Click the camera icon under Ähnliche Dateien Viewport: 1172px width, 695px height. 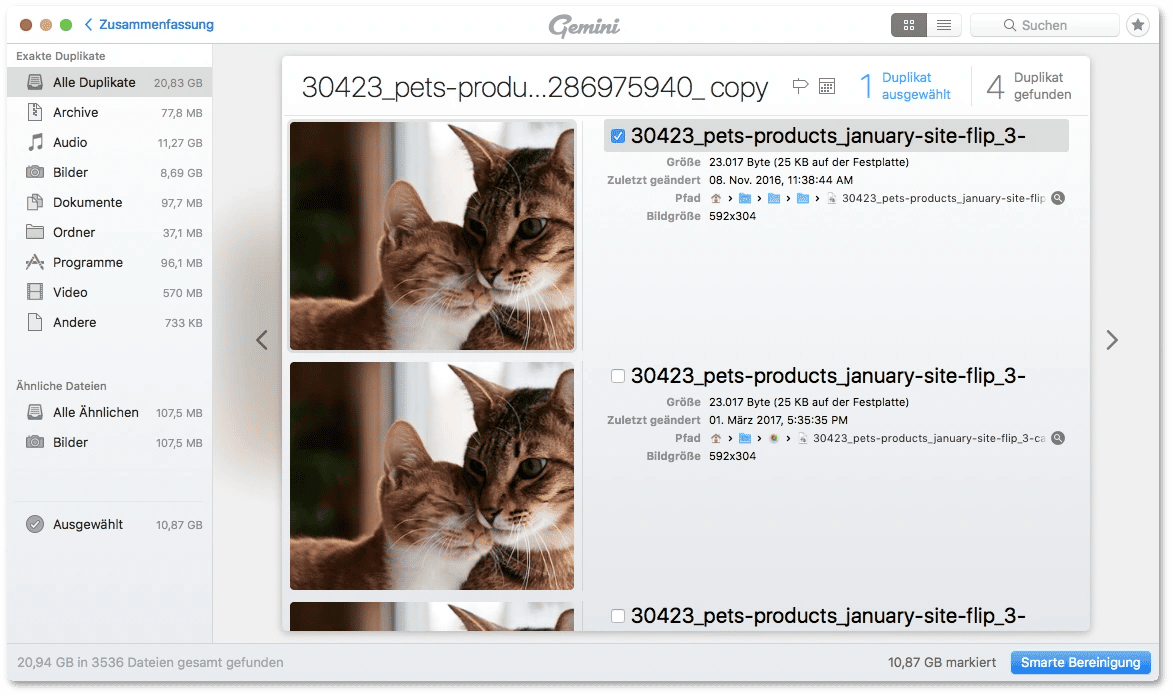coord(35,442)
